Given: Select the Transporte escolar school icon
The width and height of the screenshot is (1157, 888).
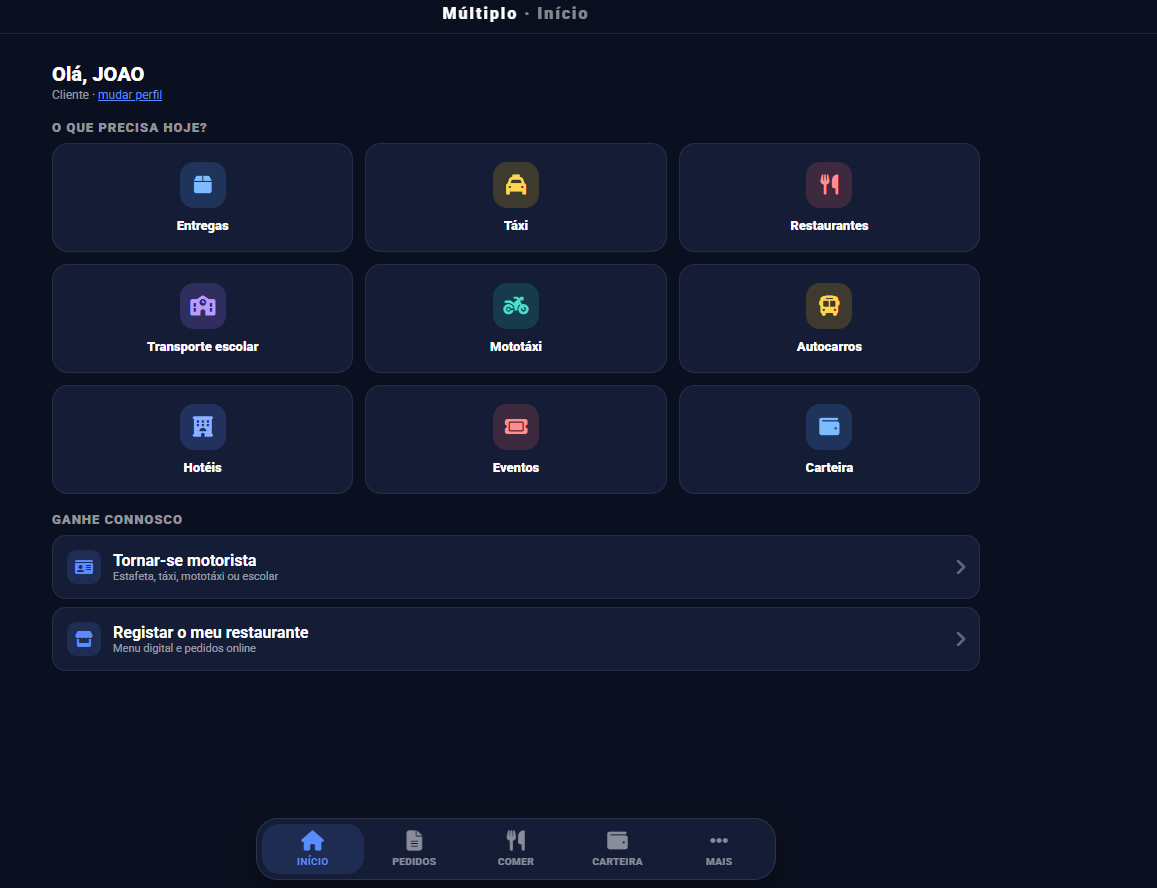Looking at the screenshot, I should click(203, 306).
